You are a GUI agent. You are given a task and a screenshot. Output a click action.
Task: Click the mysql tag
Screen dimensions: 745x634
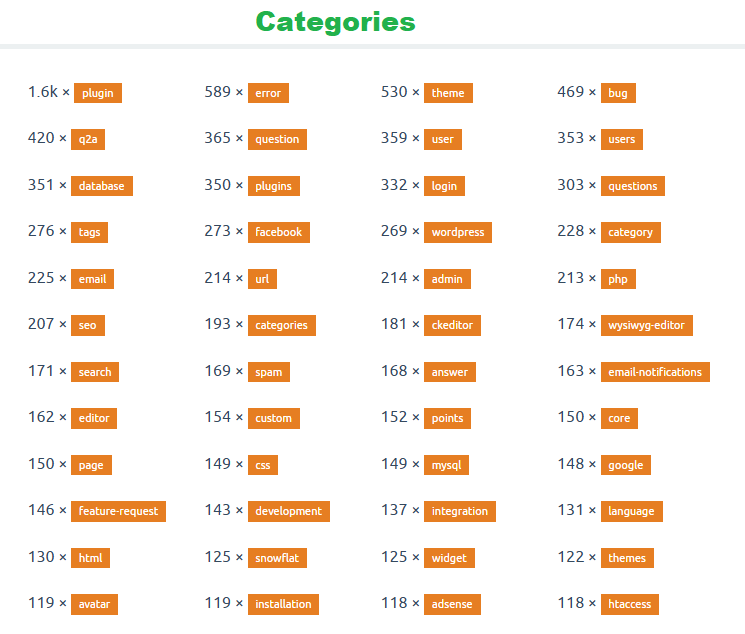tap(446, 465)
